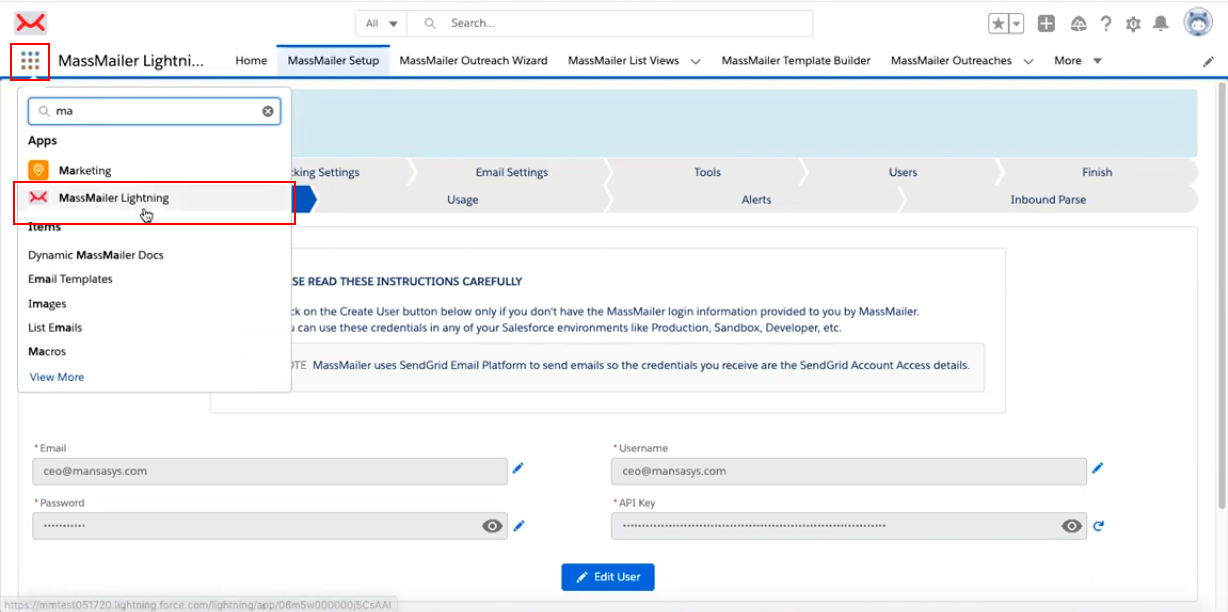Screen dimensions: 1228x612
Task: Switch to the Home tab
Action: coord(251,61)
